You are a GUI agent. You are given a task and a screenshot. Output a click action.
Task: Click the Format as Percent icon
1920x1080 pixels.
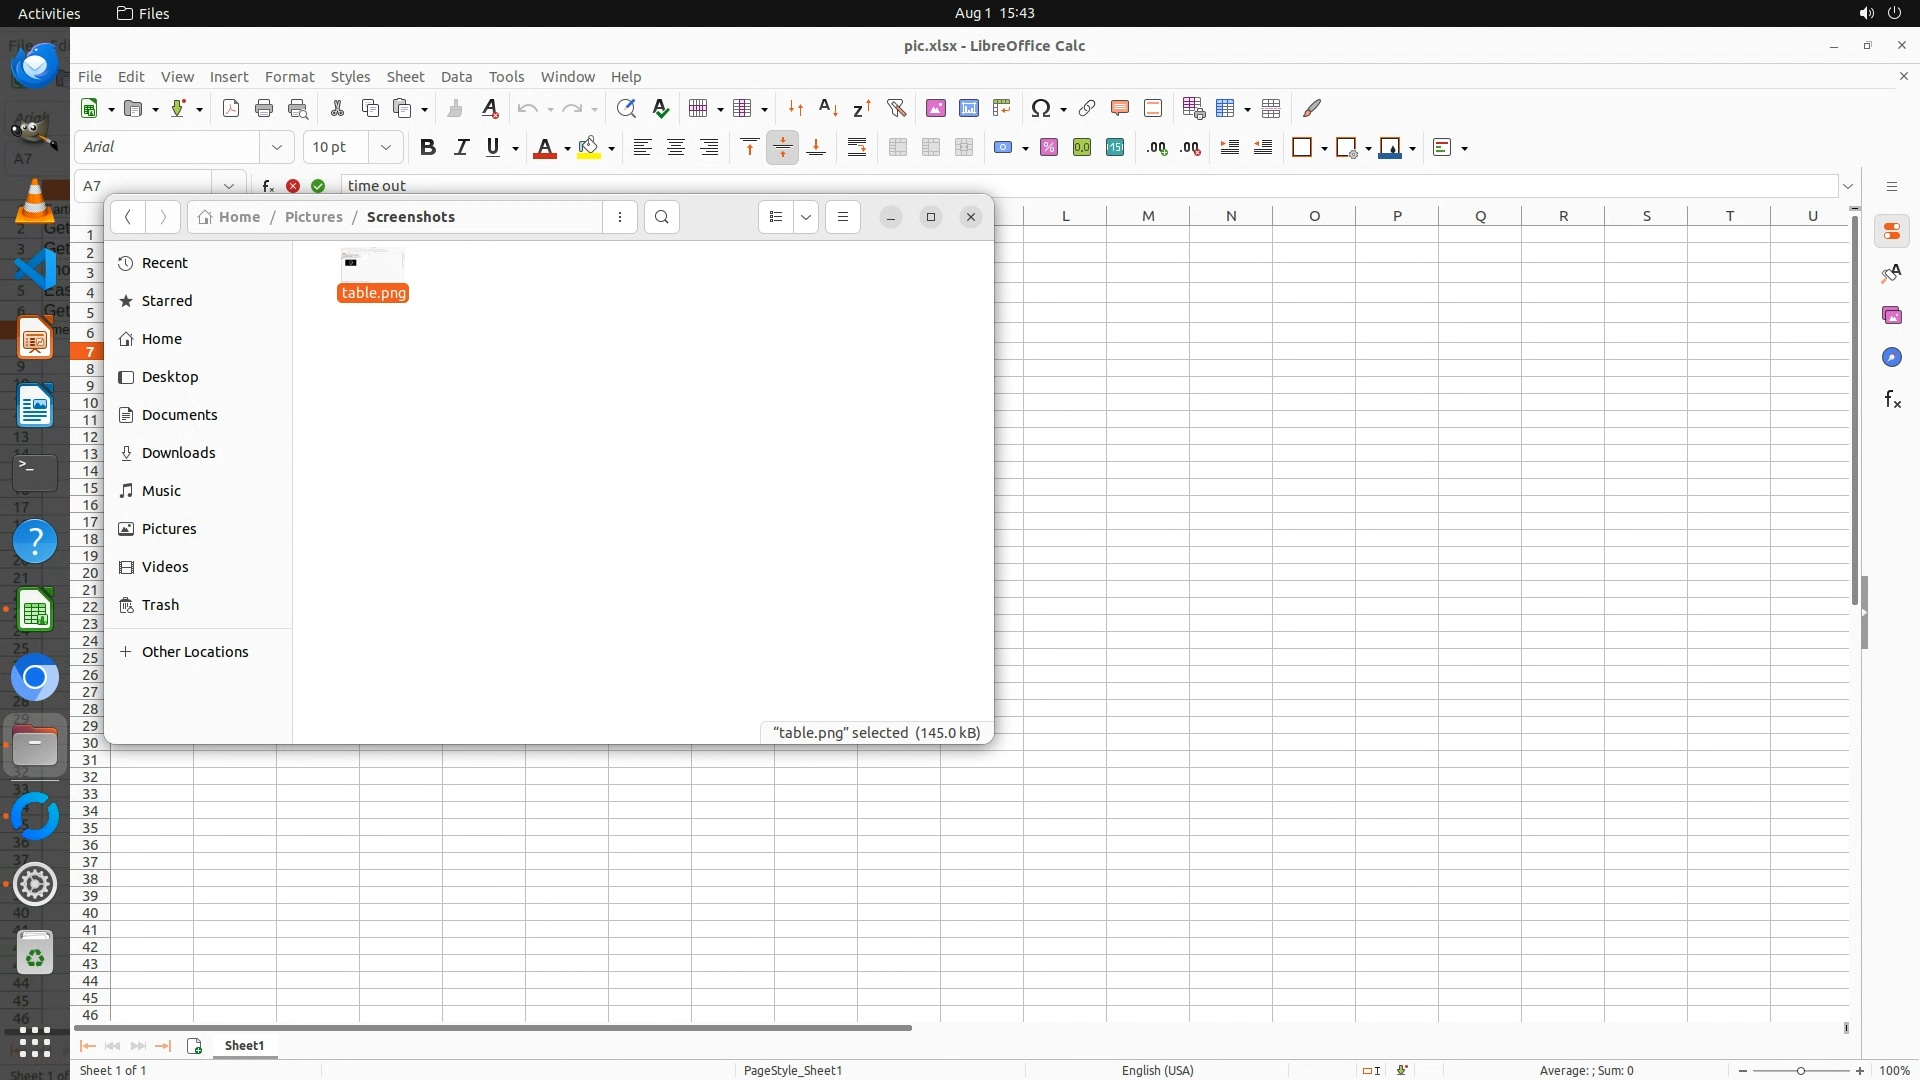pos(1048,147)
